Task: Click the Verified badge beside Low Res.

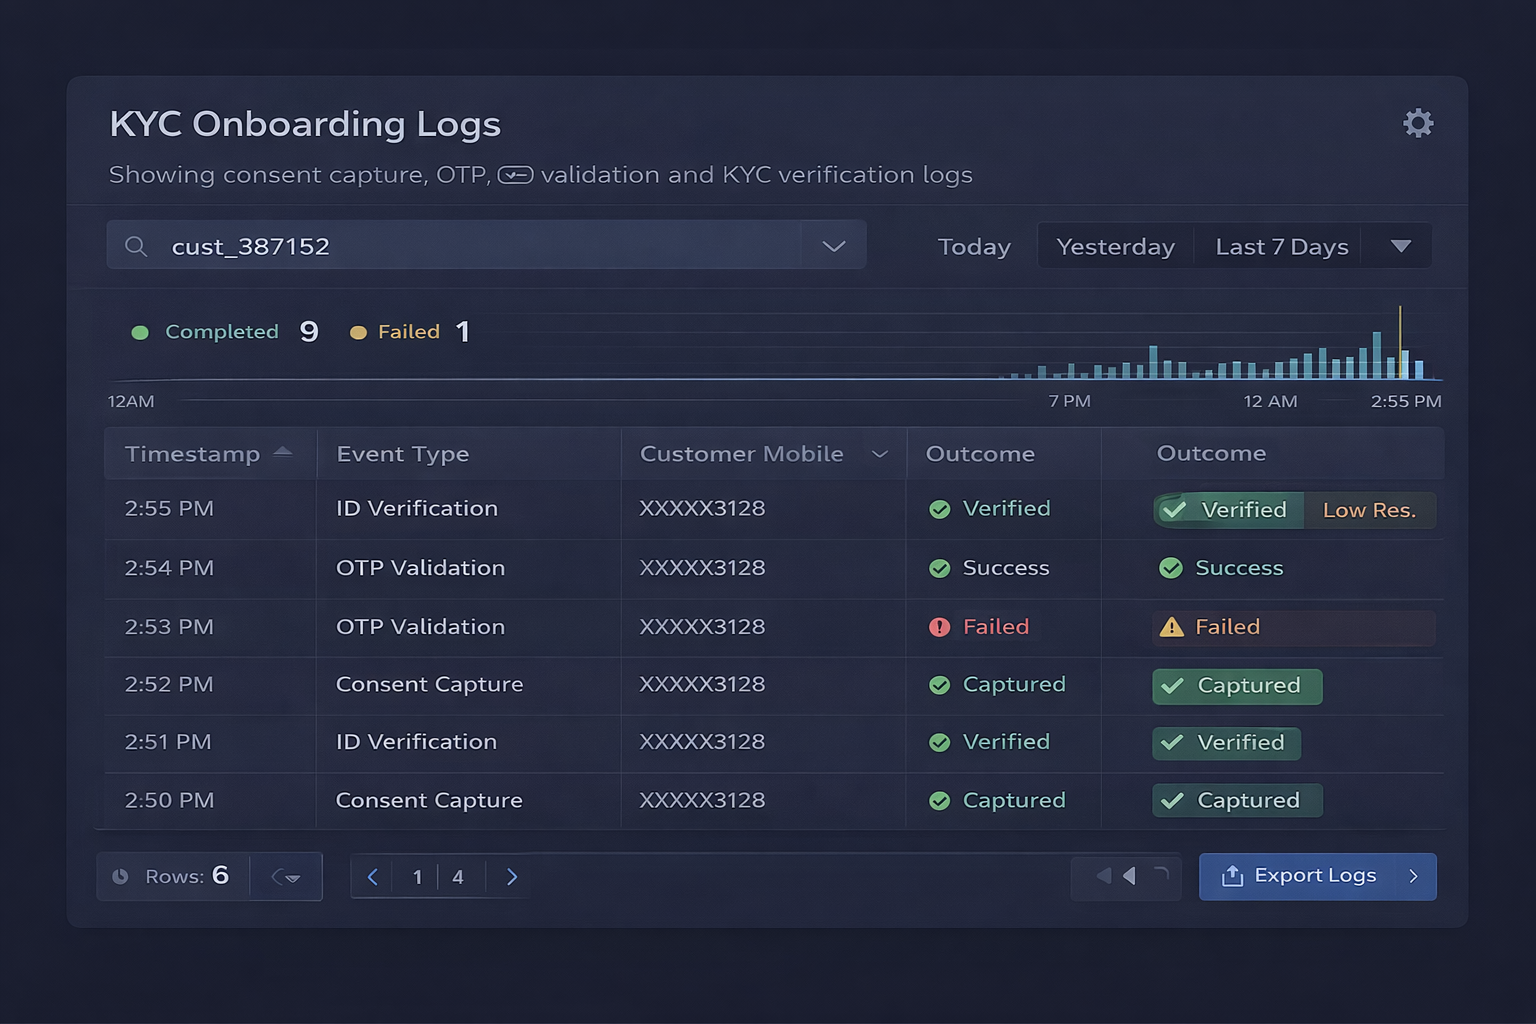Action: tap(1228, 510)
